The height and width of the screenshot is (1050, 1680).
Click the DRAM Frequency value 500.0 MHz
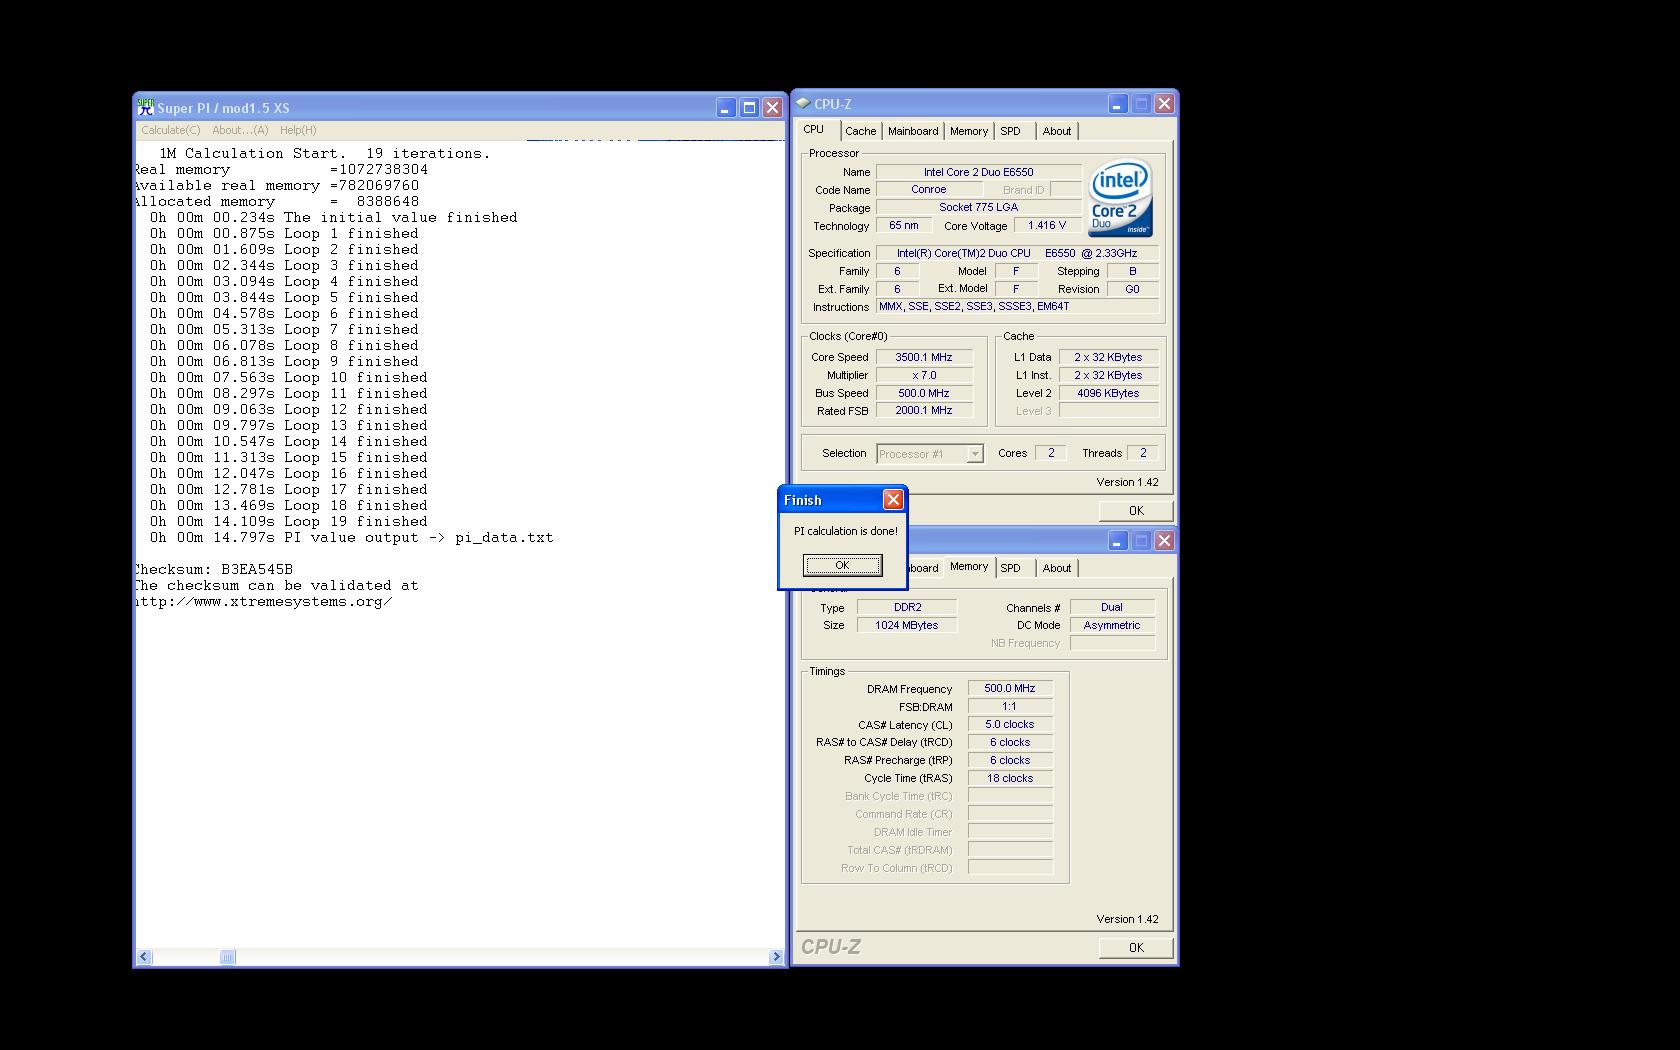coord(1010,688)
